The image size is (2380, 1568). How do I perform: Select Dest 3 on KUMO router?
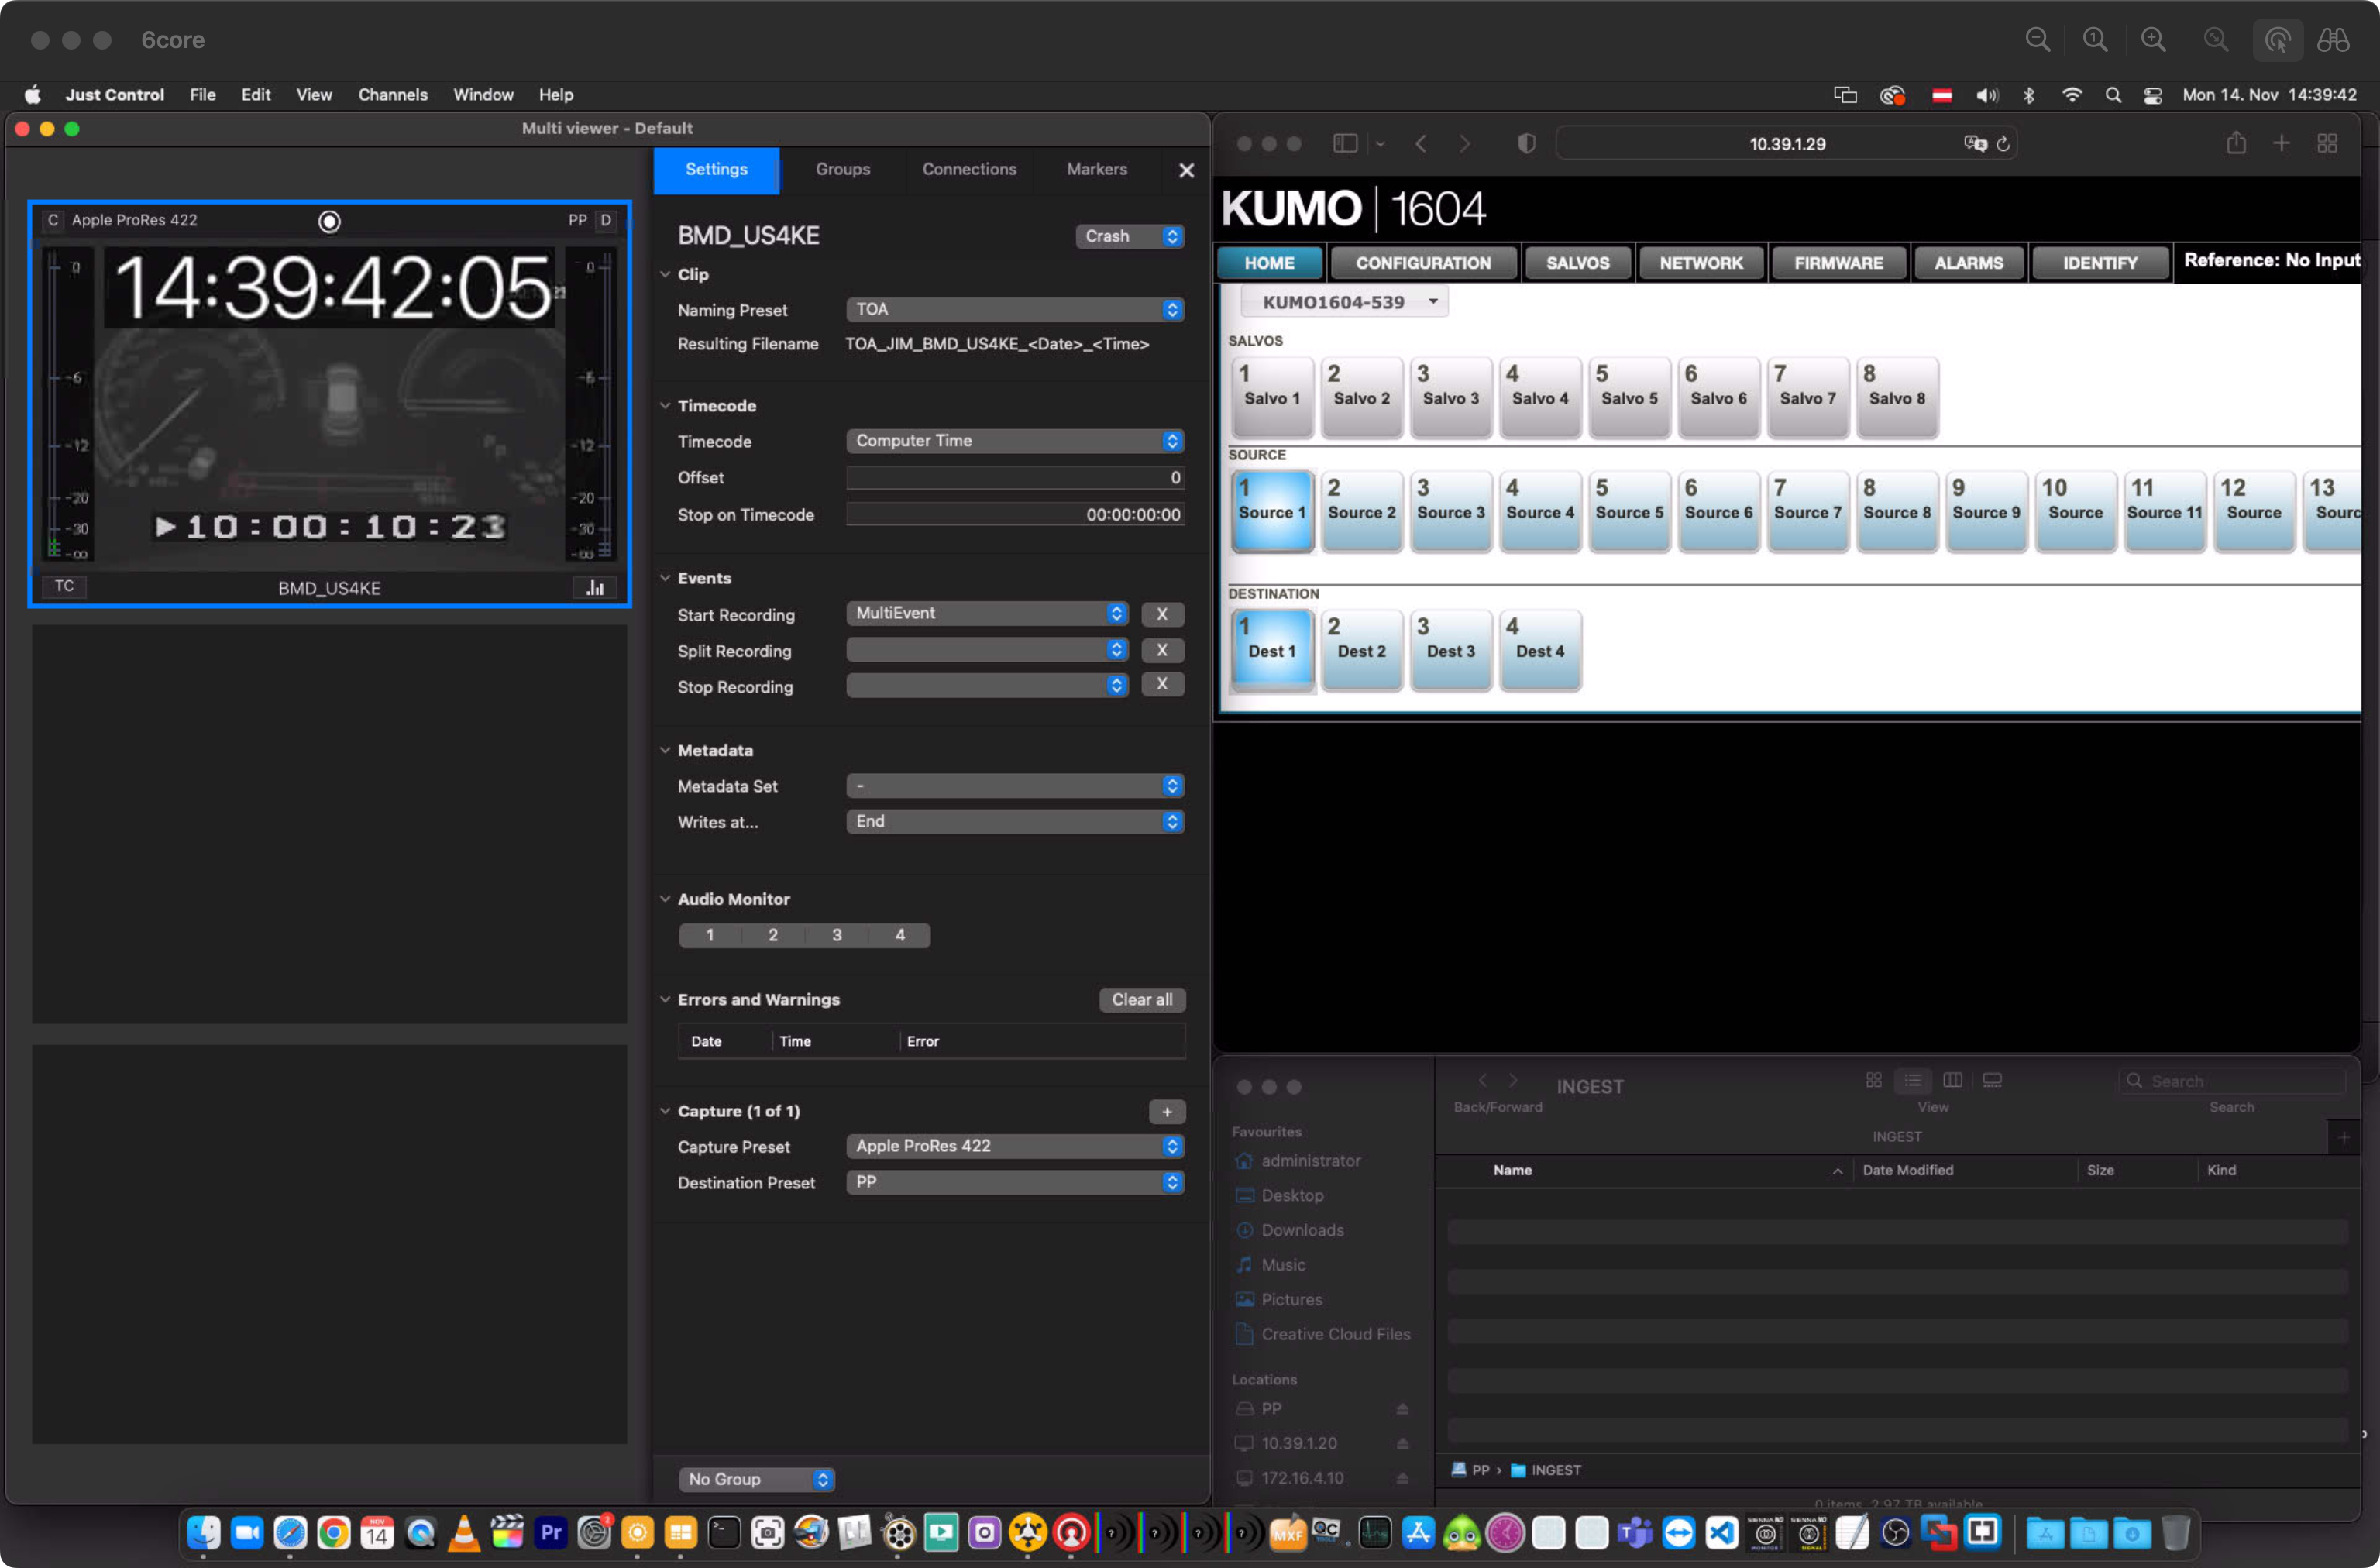pos(1451,650)
